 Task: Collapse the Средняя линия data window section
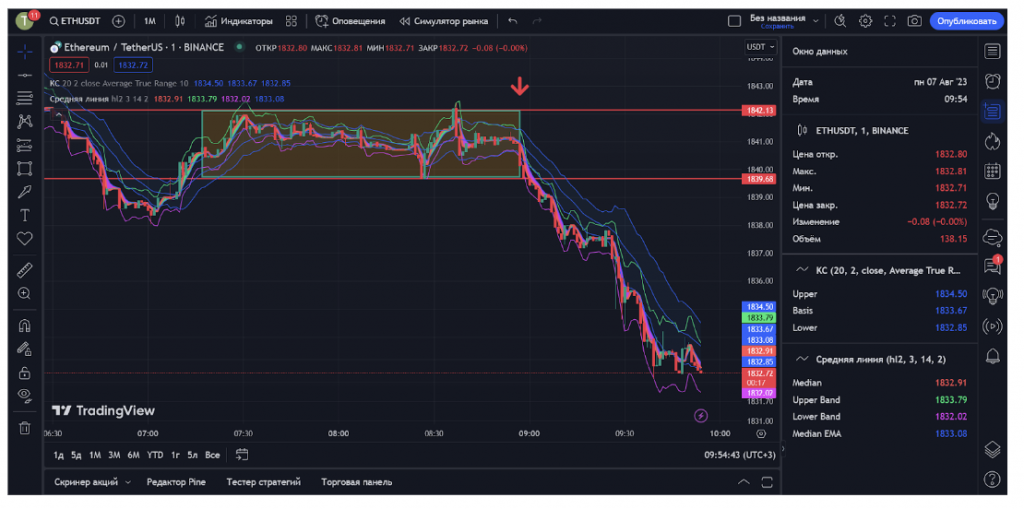[x=801, y=359]
